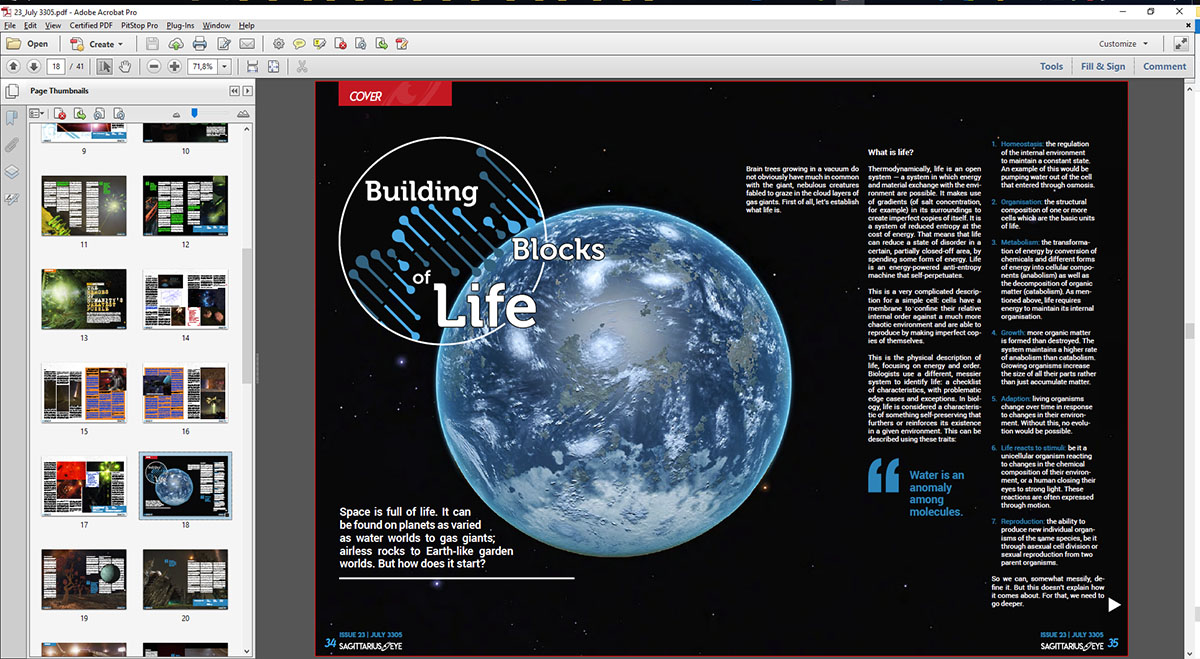Go to the next page
1200x659 pixels.
click(33, 67)
